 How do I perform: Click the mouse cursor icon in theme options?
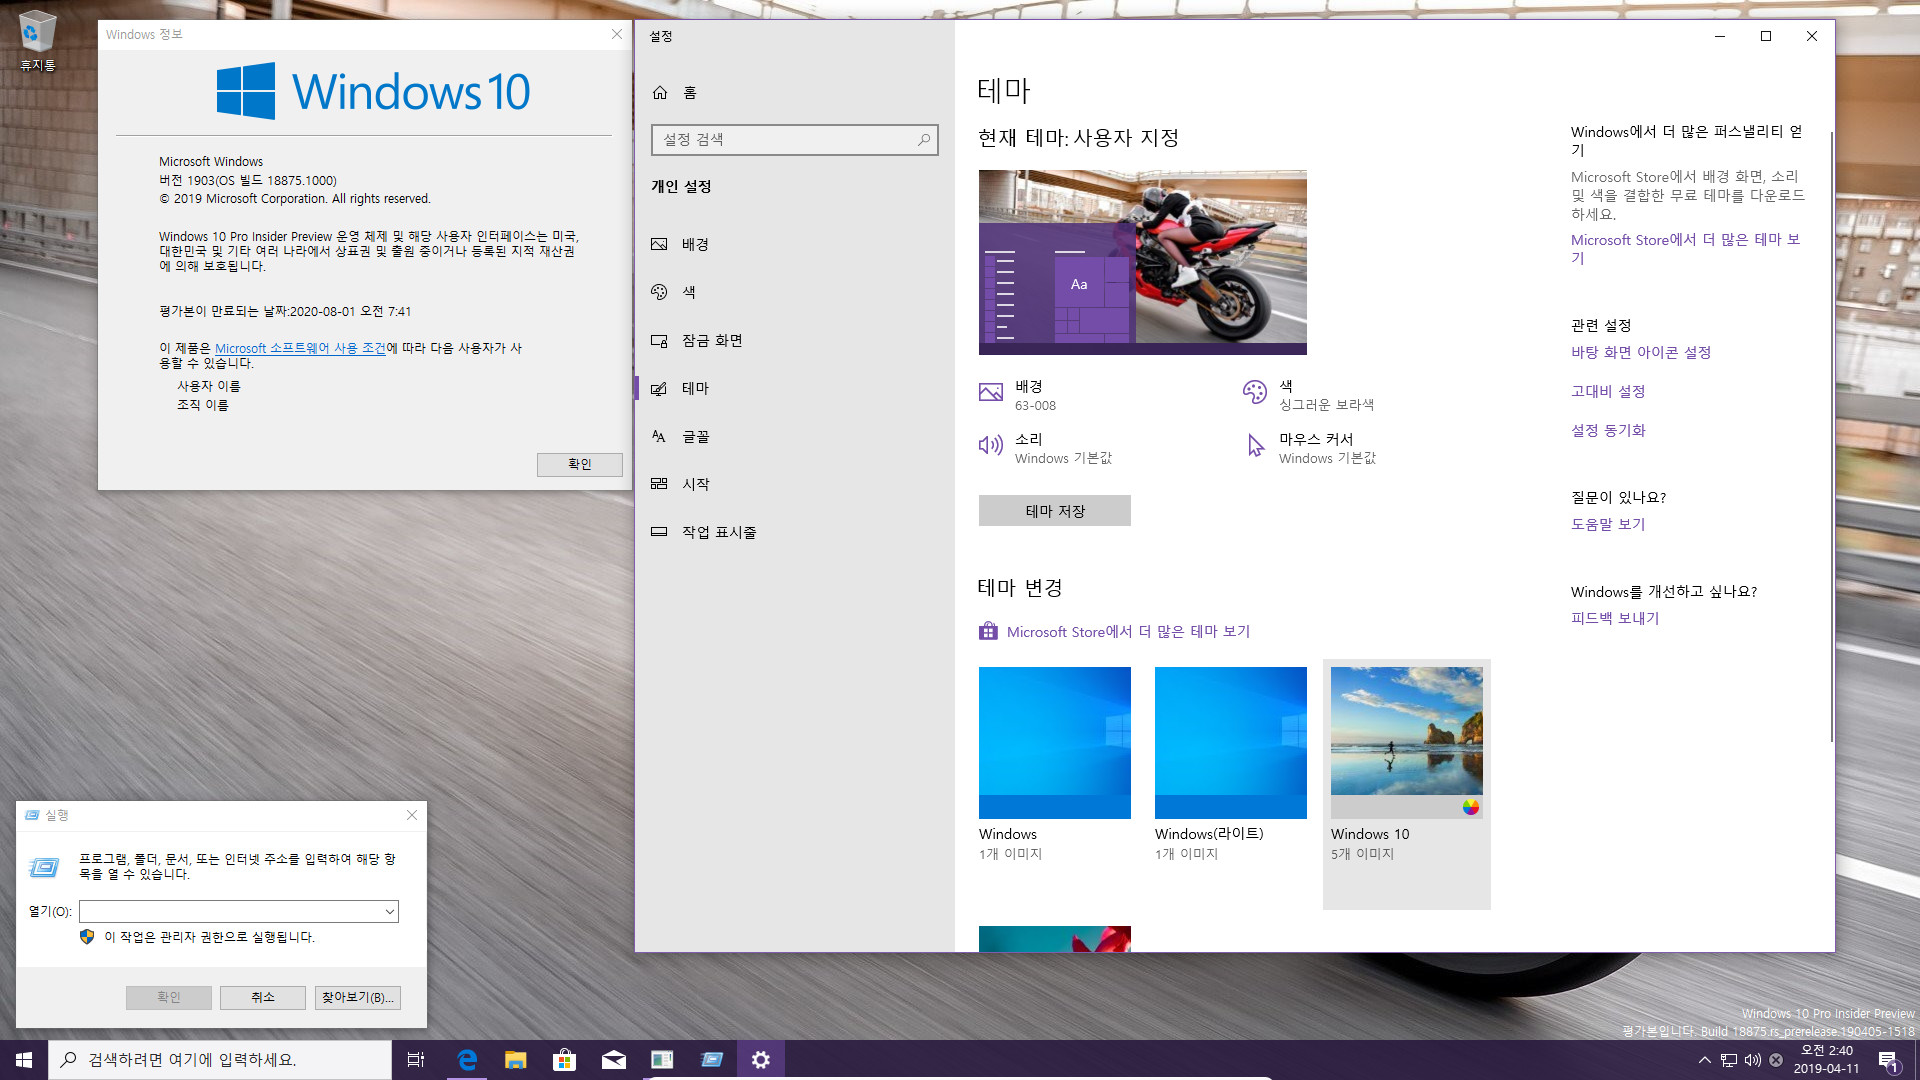coord(1255,445)
